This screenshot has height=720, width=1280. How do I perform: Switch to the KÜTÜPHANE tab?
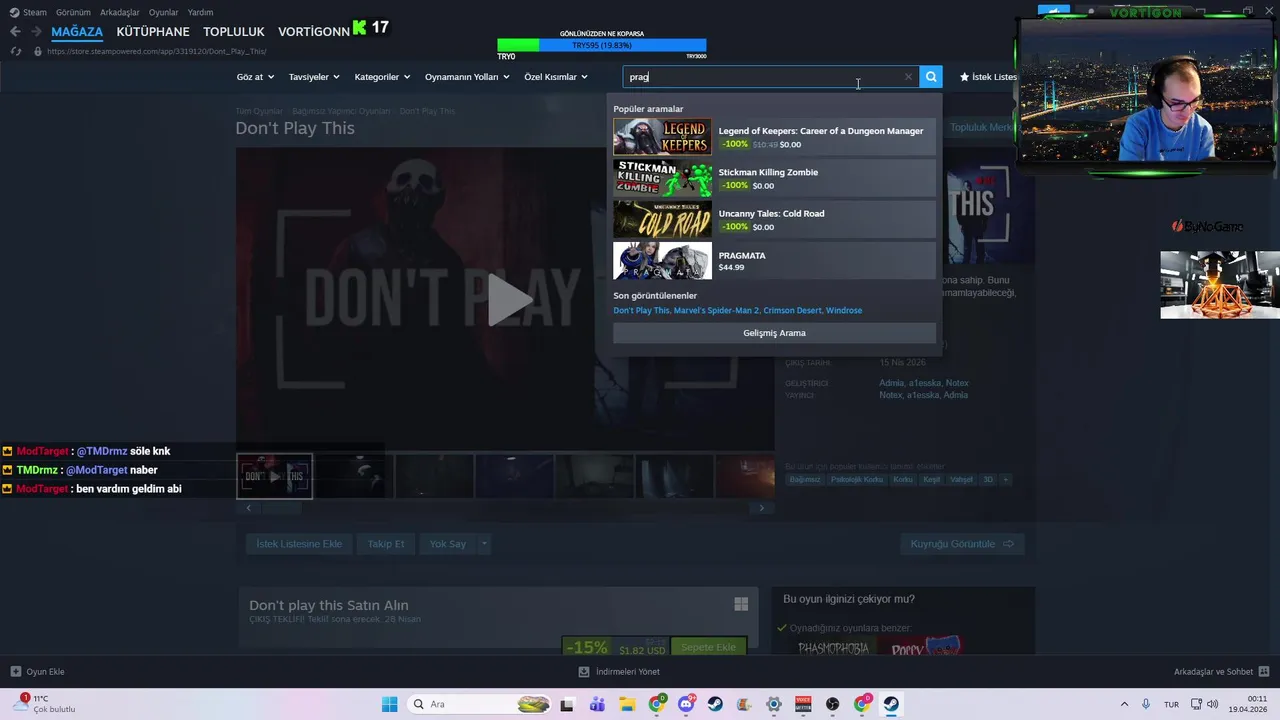point(153,32)
